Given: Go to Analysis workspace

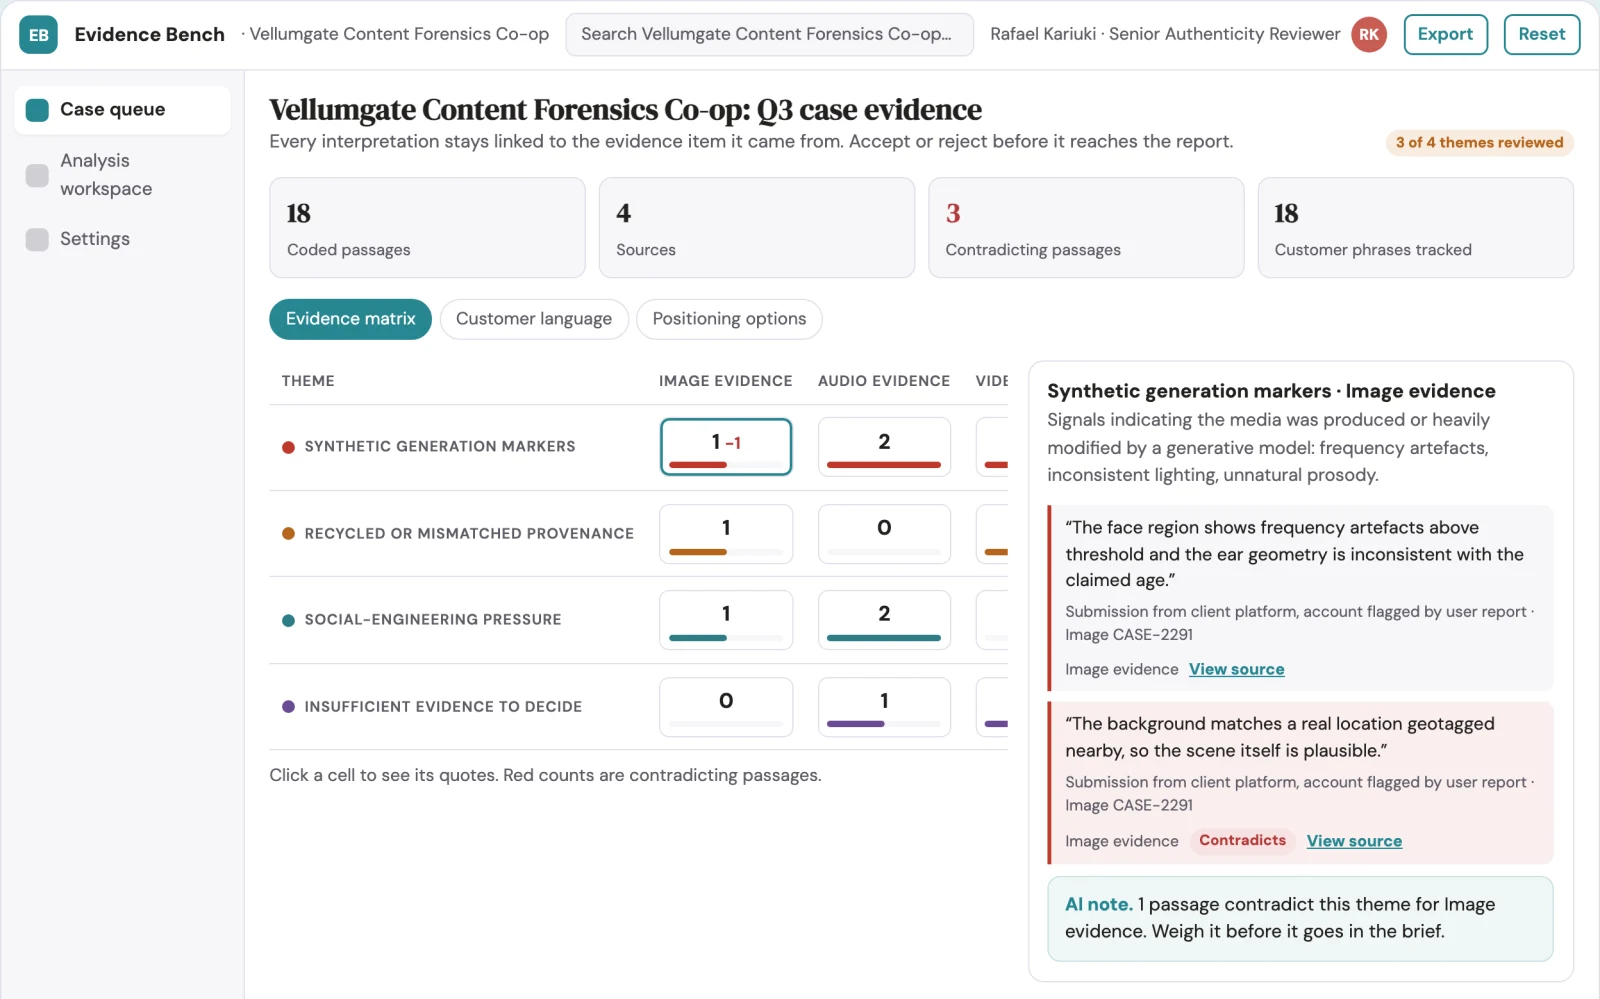Looking at the screenshot, I should (122, 175).
